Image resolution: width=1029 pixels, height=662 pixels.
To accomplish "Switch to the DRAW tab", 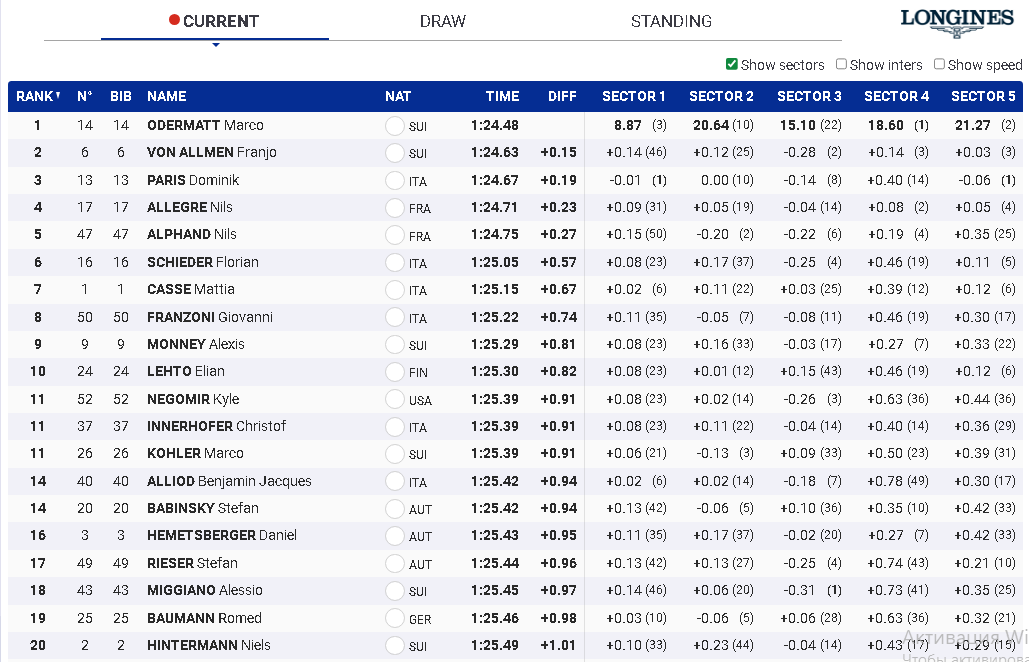I will click(x=442, y=21).
